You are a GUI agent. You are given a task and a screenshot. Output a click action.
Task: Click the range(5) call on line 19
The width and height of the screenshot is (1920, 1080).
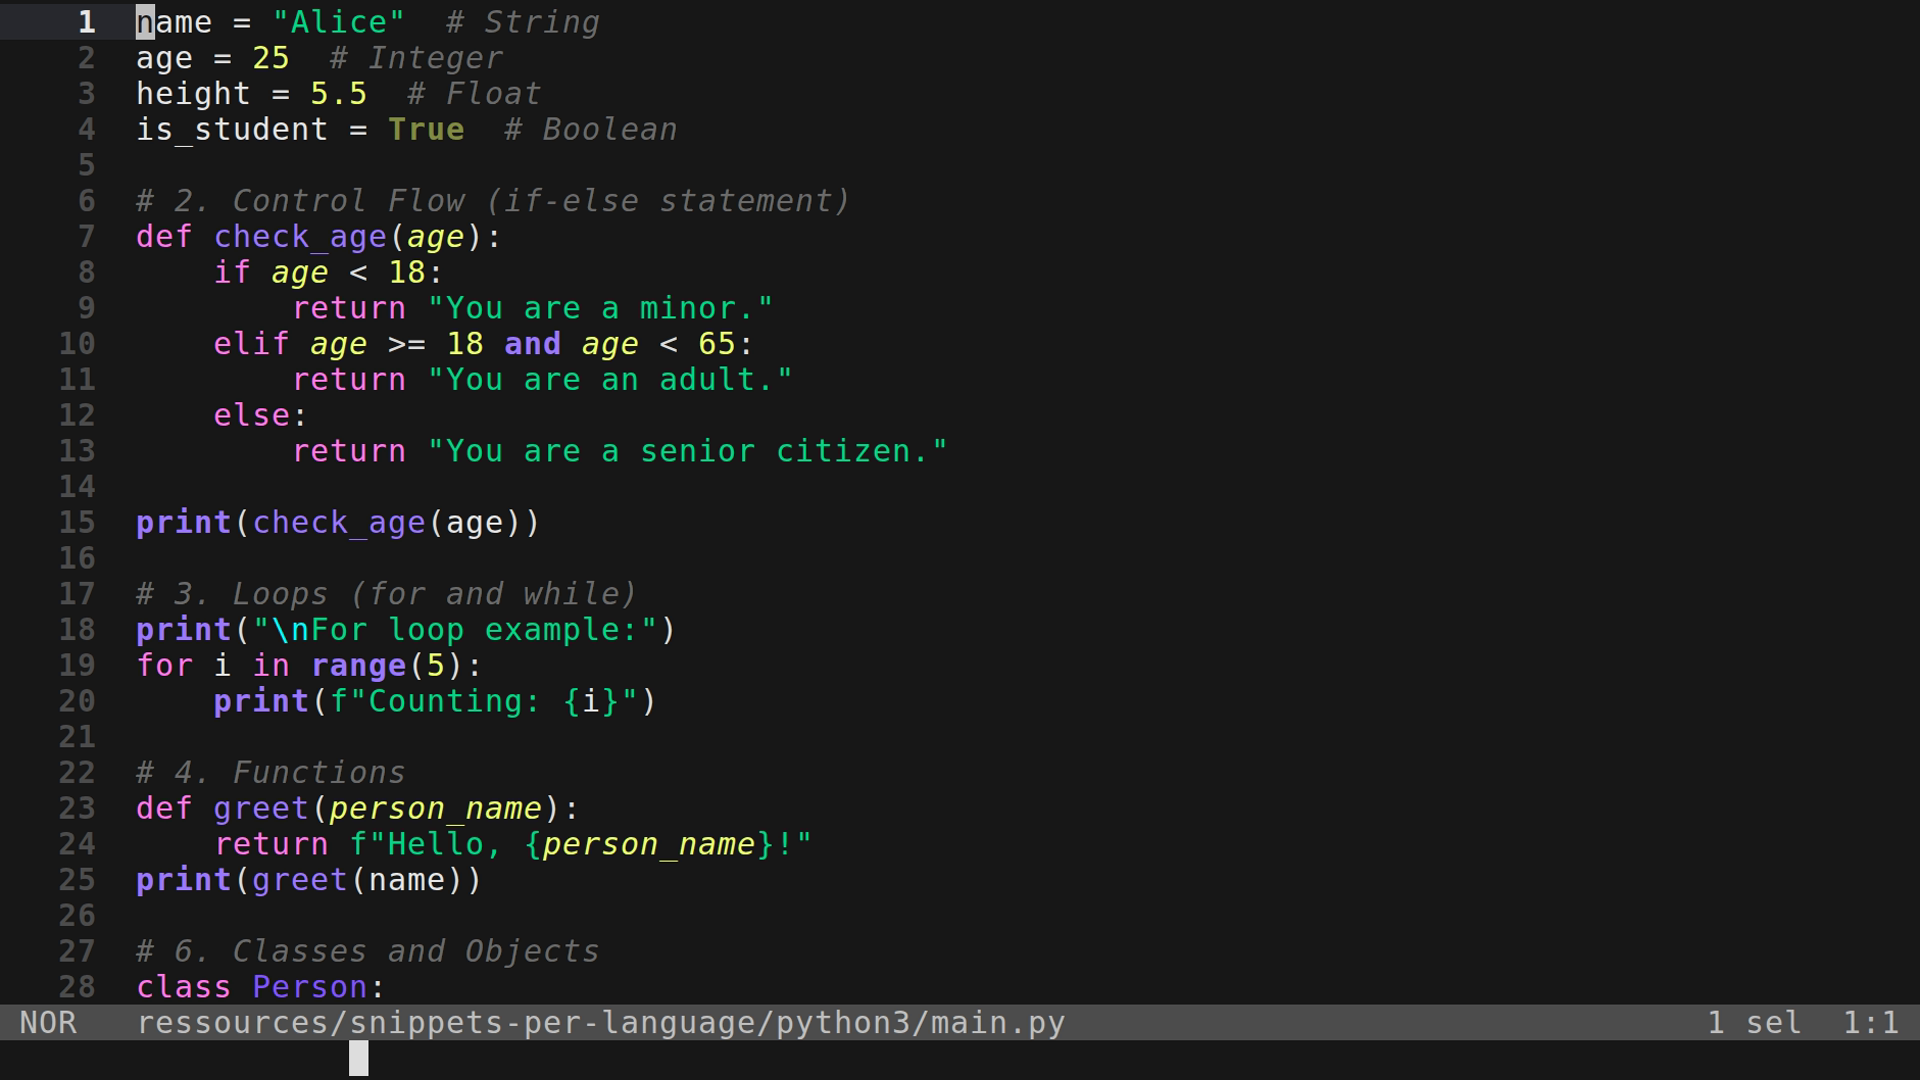tap(385, 665)
